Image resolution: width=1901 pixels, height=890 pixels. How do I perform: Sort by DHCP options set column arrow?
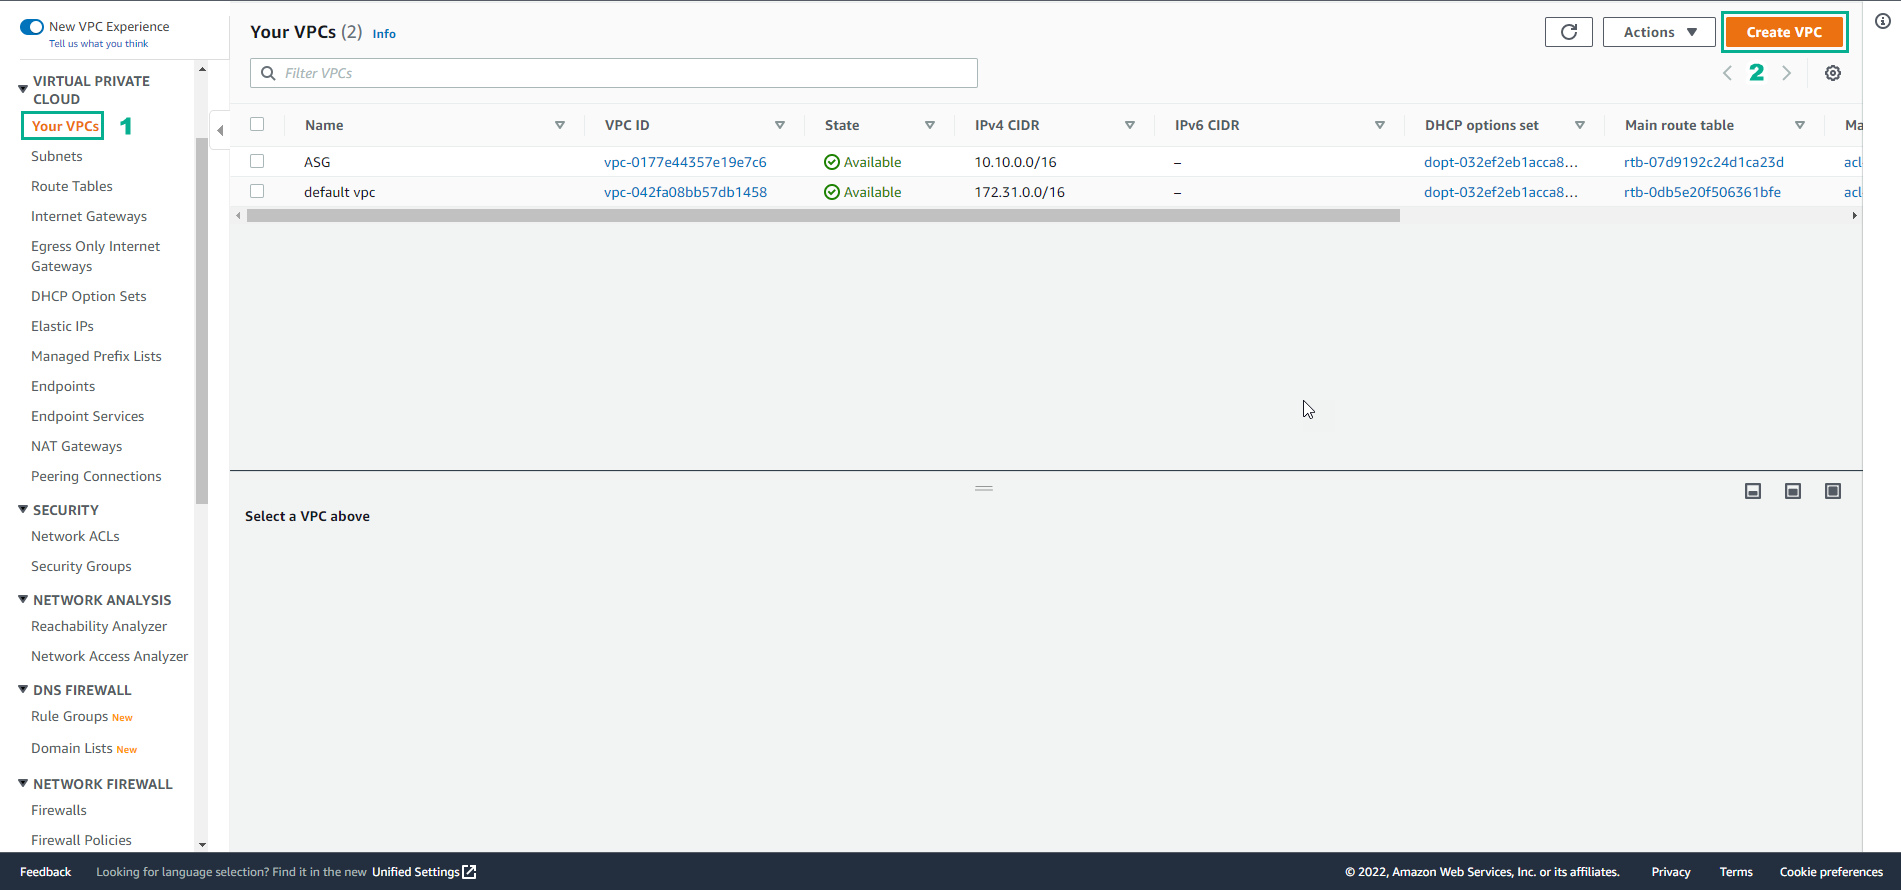coord(1580,125)
